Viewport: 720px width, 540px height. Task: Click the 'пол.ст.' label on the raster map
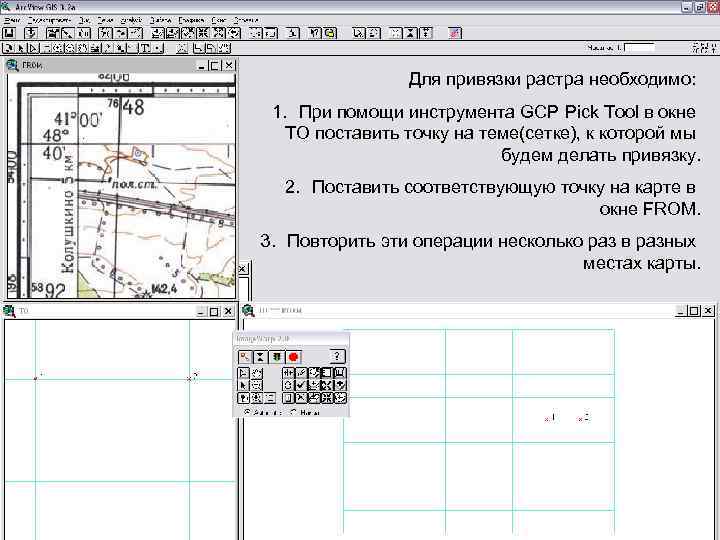pos(134,184)
